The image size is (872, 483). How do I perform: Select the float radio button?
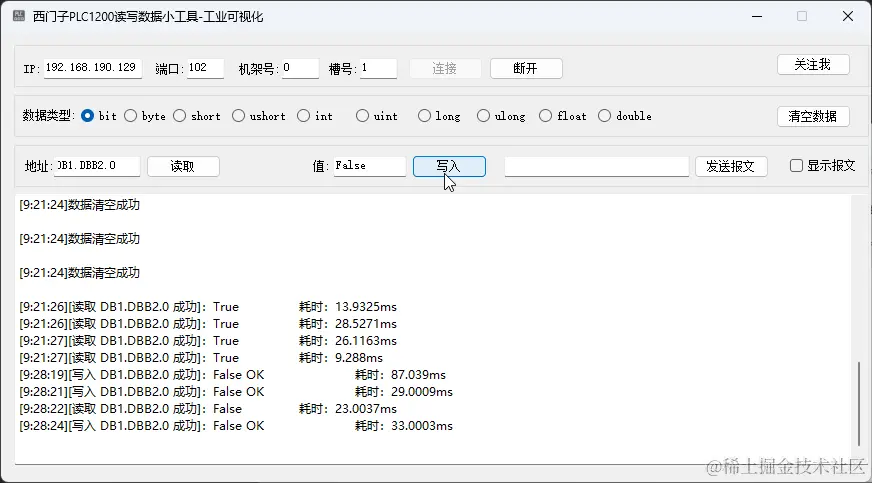(563, 116)
